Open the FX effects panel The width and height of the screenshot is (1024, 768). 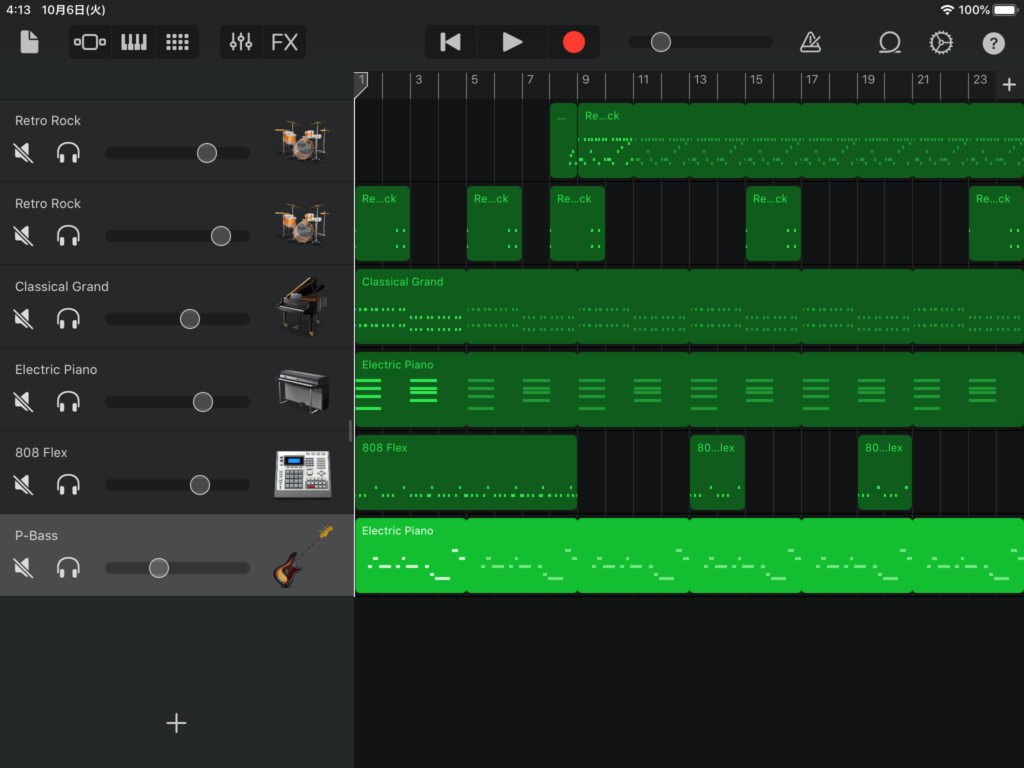[285, 42]
